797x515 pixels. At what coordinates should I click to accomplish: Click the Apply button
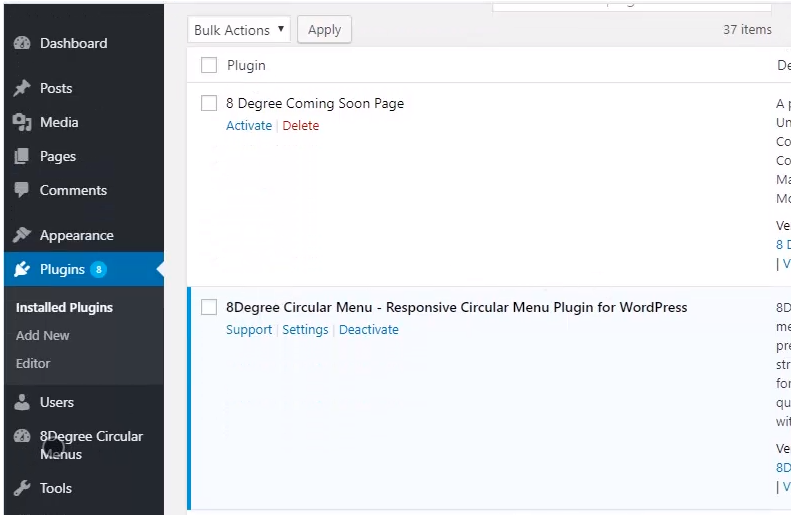(324, 30)
